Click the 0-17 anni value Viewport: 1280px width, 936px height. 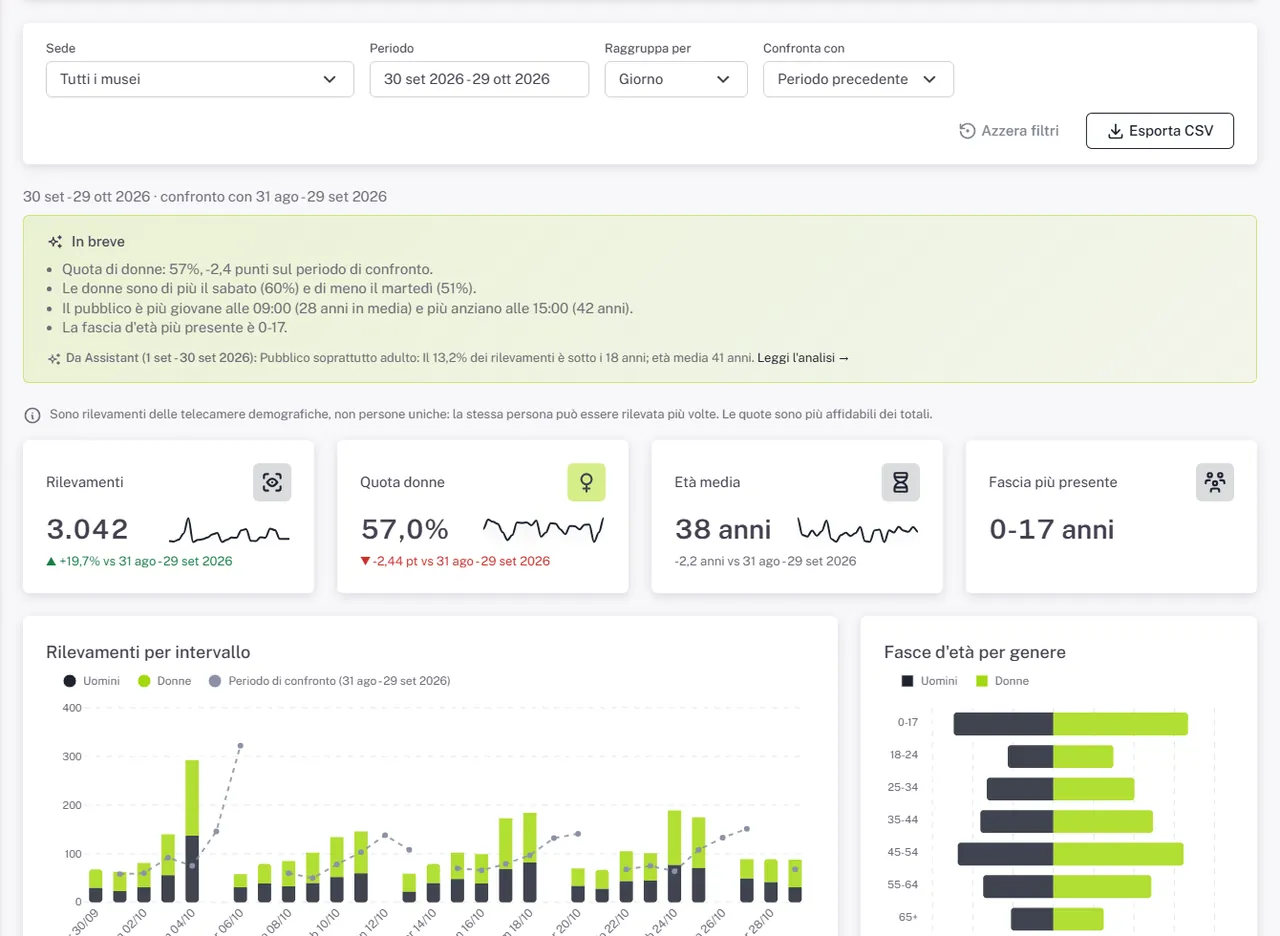1052,529
